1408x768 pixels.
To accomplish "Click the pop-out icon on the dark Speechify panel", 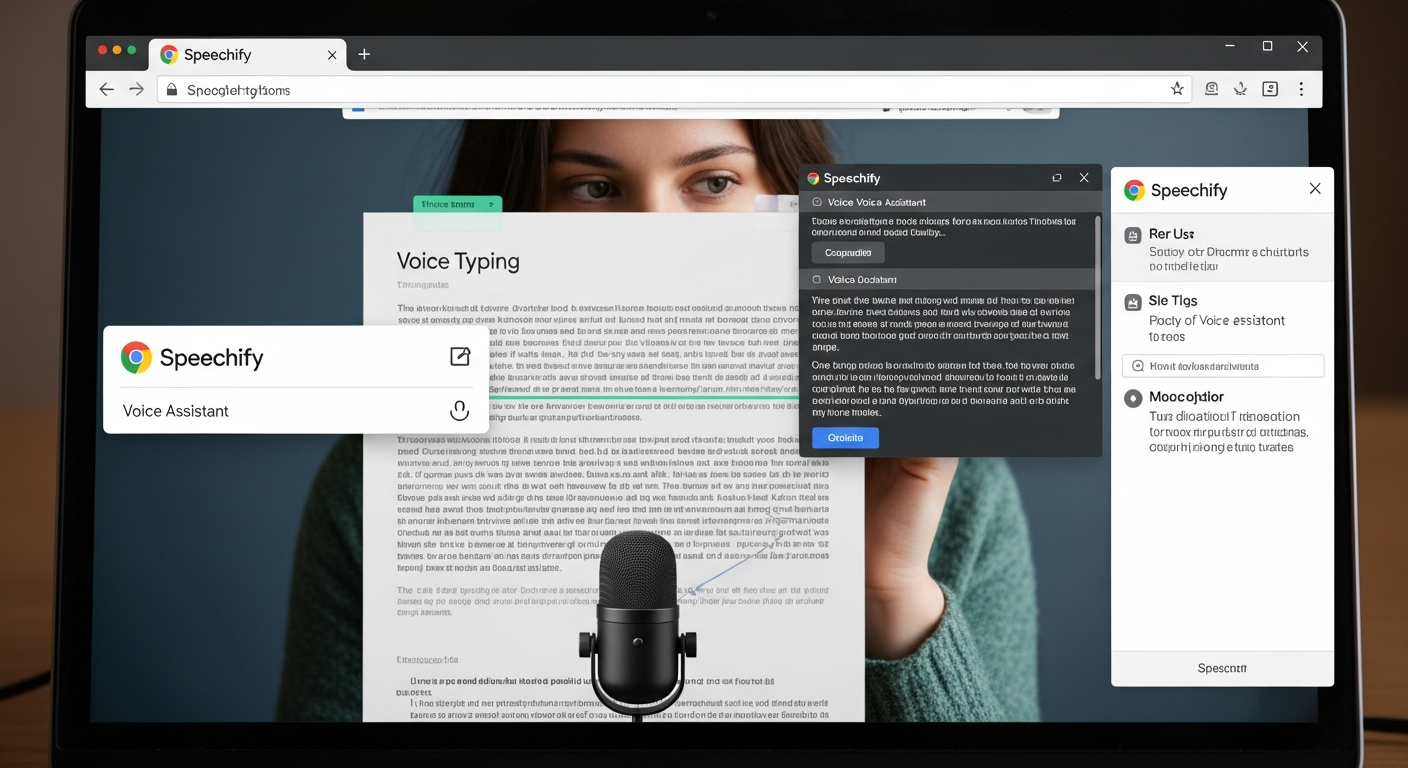I will click(1057, 178).
